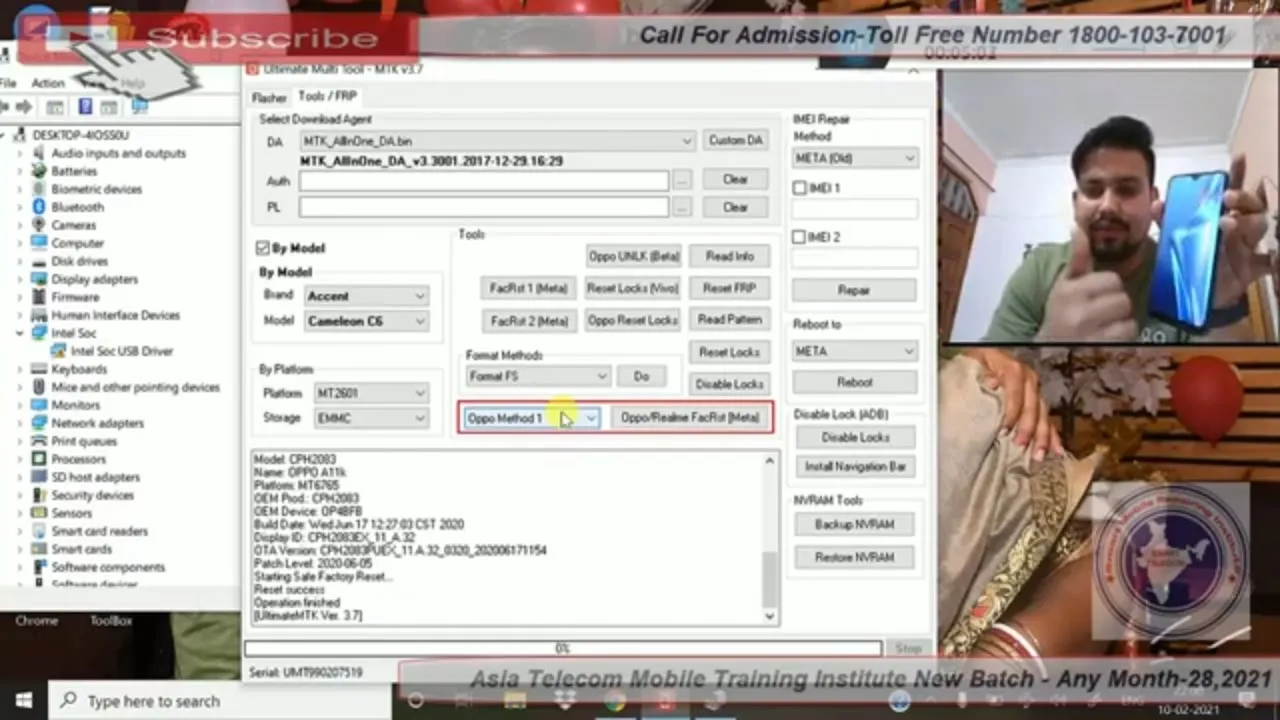The width and height of the screenshot is (1280, 720).
Task: Click scan for hardware changes monitor icon
Action: [x=139, y=106]
